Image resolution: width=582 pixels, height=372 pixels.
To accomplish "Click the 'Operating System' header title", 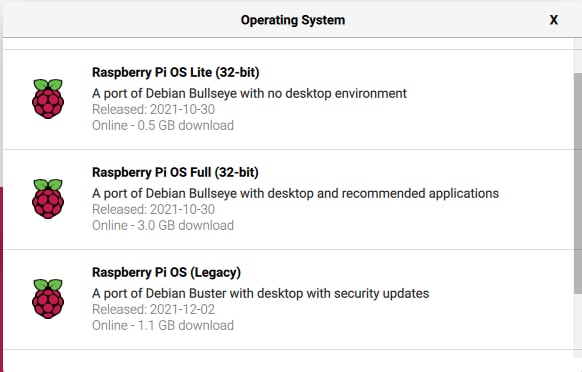I will [293, 20].
